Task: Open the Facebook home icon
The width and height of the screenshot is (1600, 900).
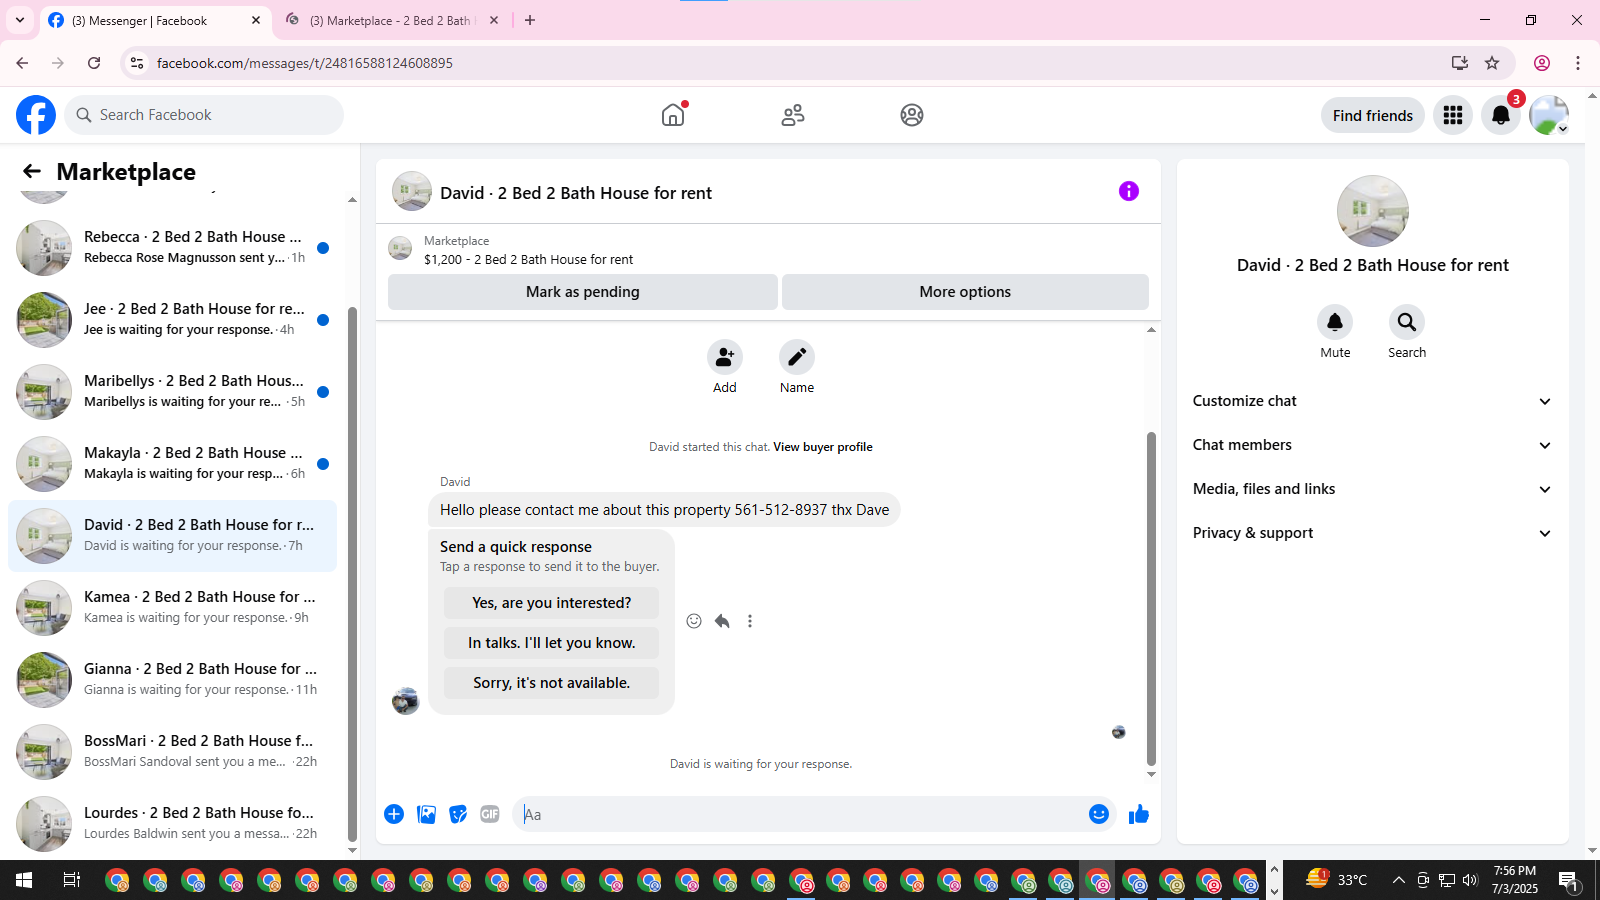Action: click(x=673, y=115)
